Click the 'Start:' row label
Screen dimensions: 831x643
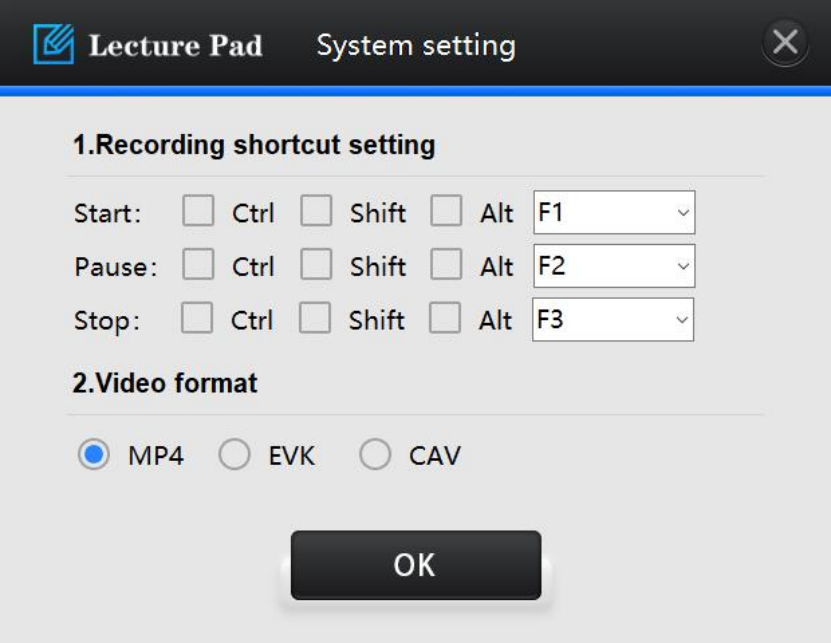tap(108, 213)
